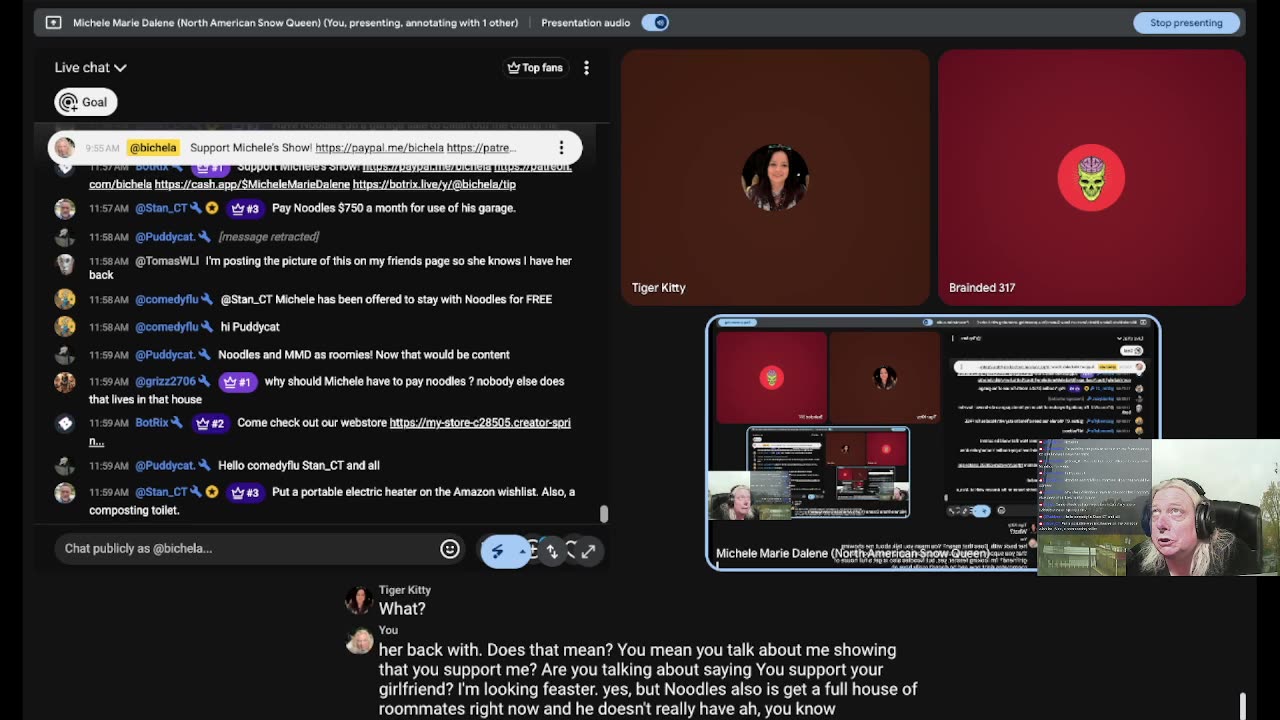The width and height of the screenshot is (1280, 720).
Task: Select the chat scrollbar thumb
Action: (603, 513)
